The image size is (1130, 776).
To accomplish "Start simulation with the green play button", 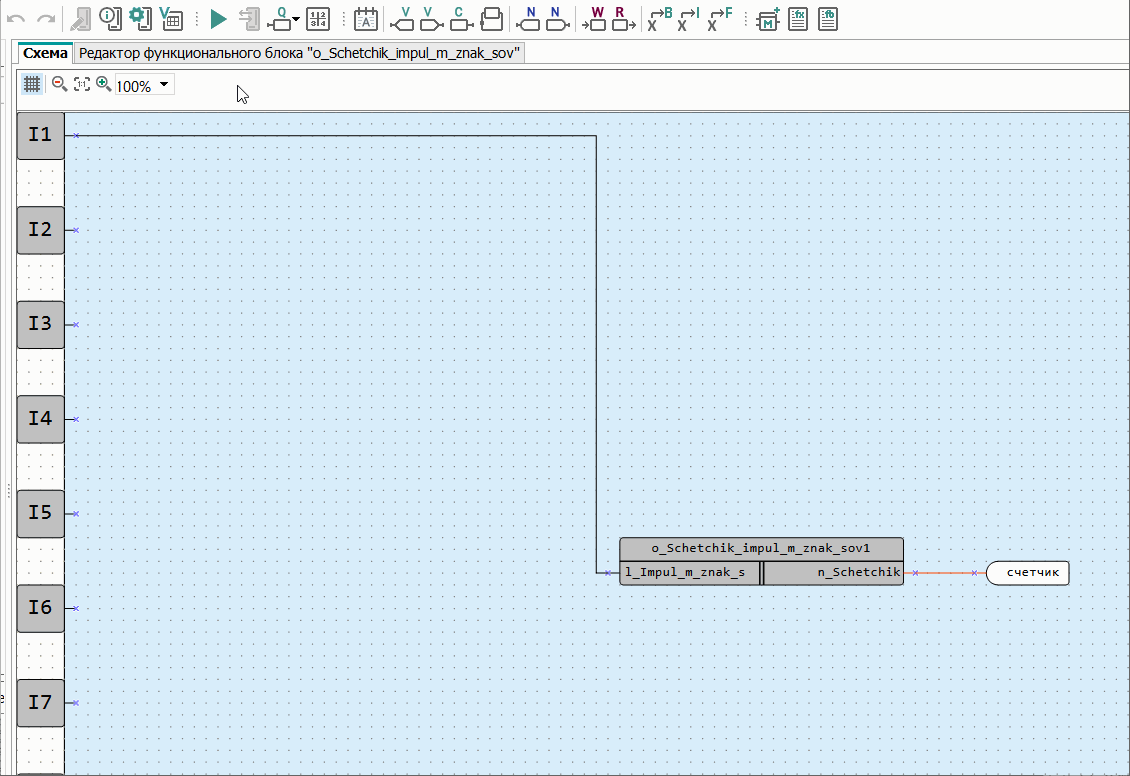I will pos(218,19).
